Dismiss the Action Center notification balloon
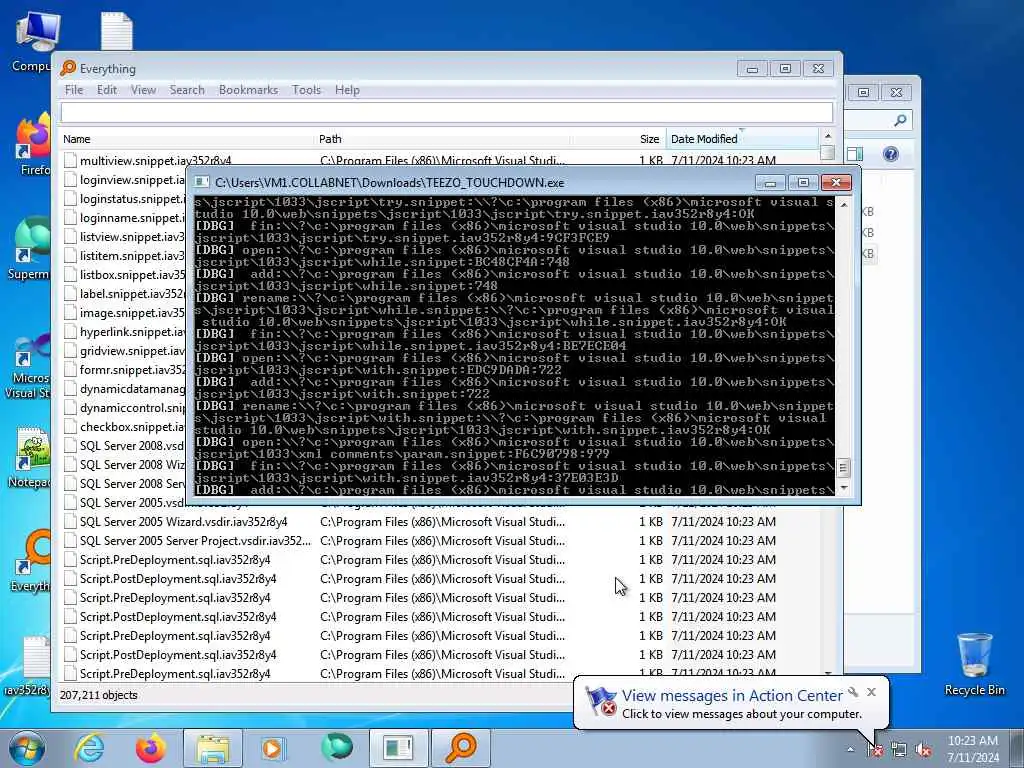The height and width of the screenshot is (768, 1024). [x=871, y=692]
